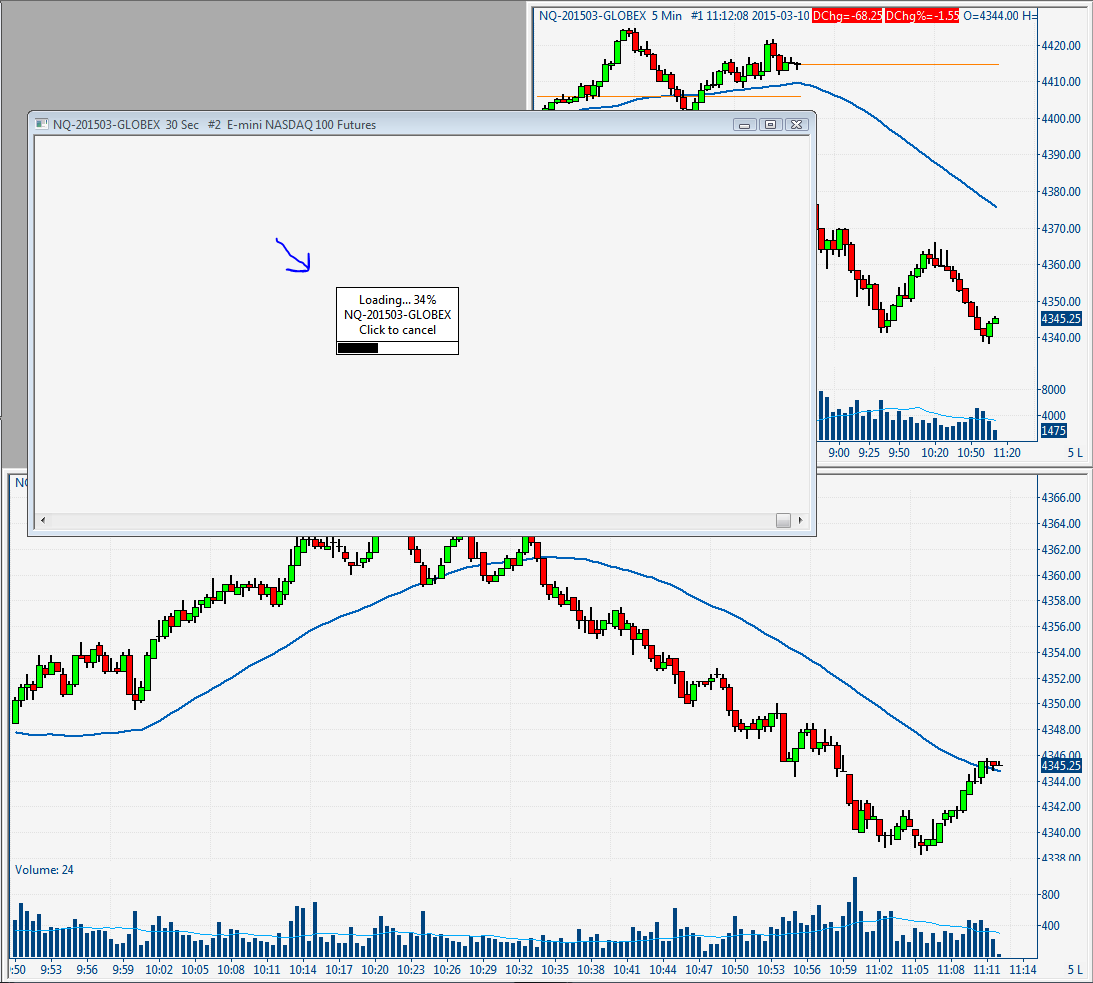Click the 4342.00 price label

[x=1061, y=807]
